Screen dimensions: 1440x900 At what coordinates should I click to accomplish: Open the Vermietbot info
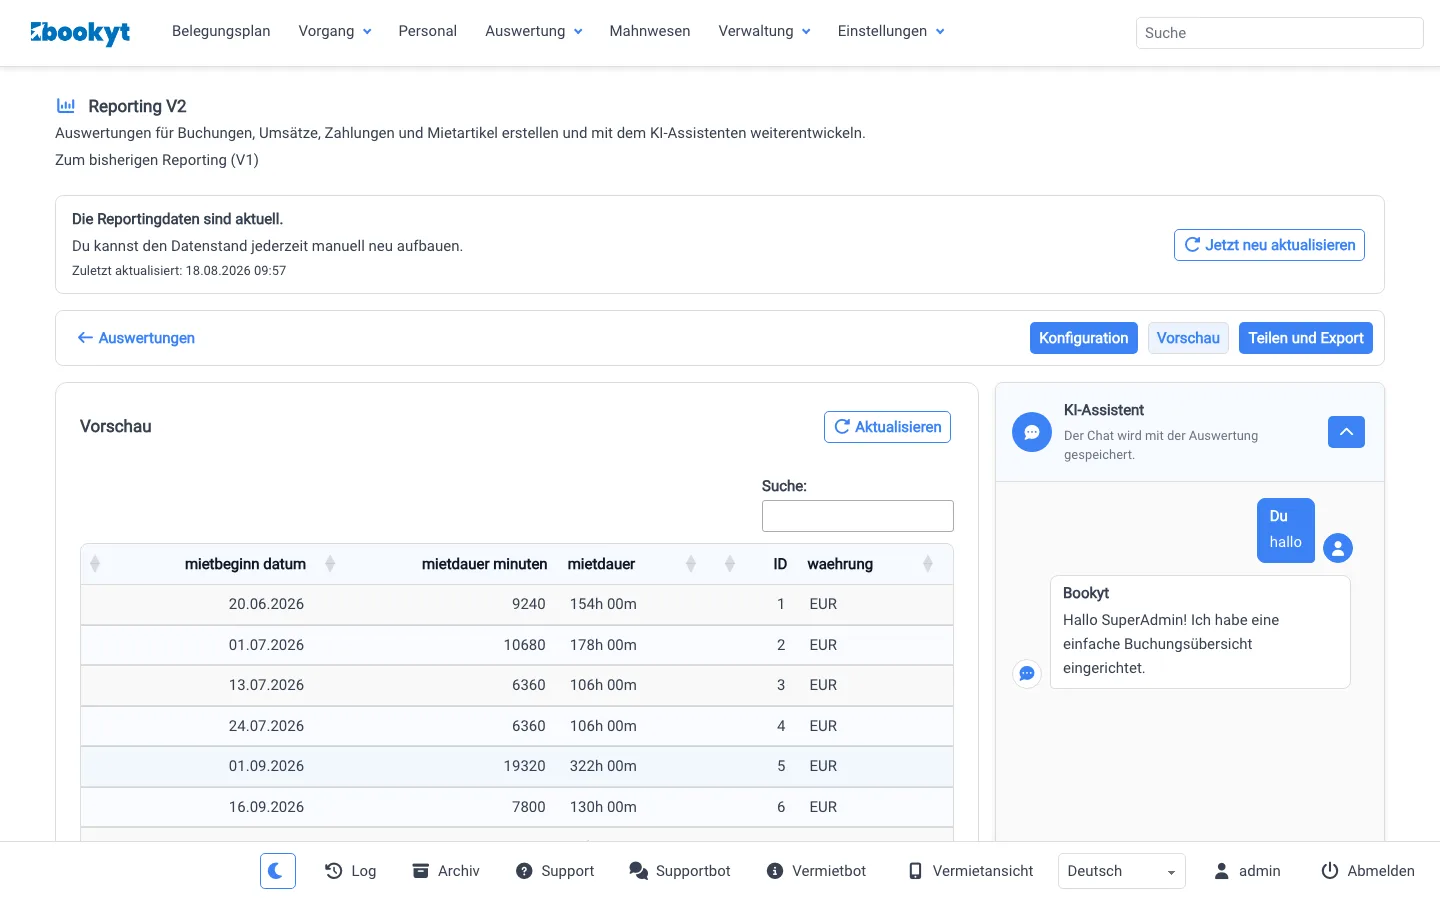[816, 871]
